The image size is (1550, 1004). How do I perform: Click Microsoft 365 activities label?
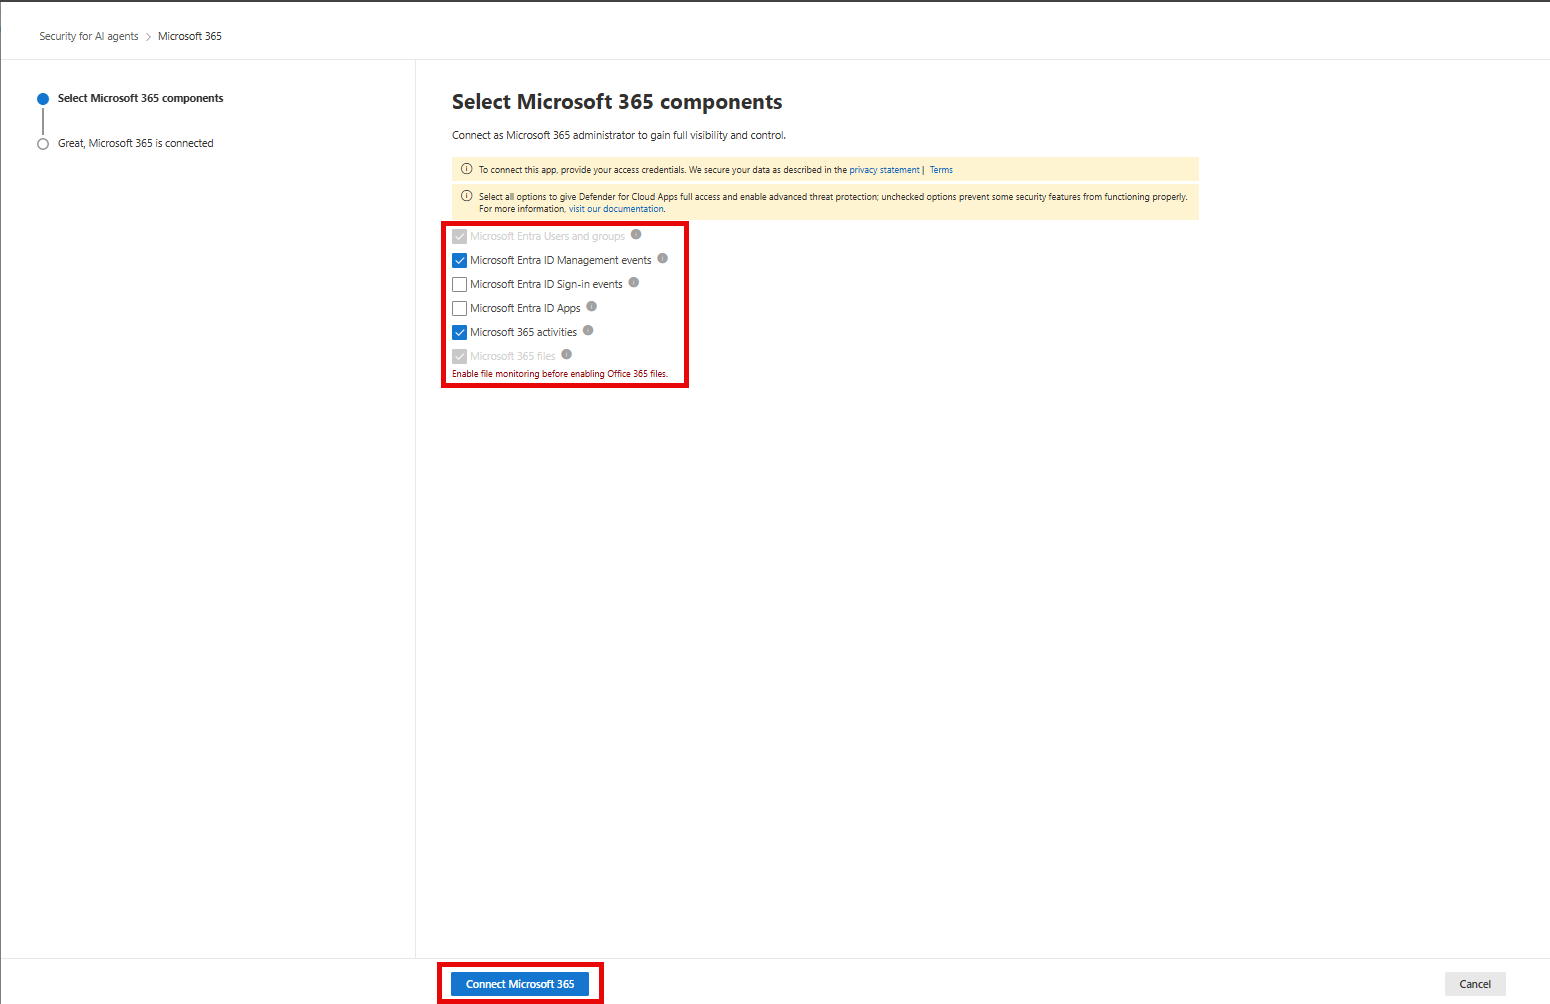pos(523,332)
